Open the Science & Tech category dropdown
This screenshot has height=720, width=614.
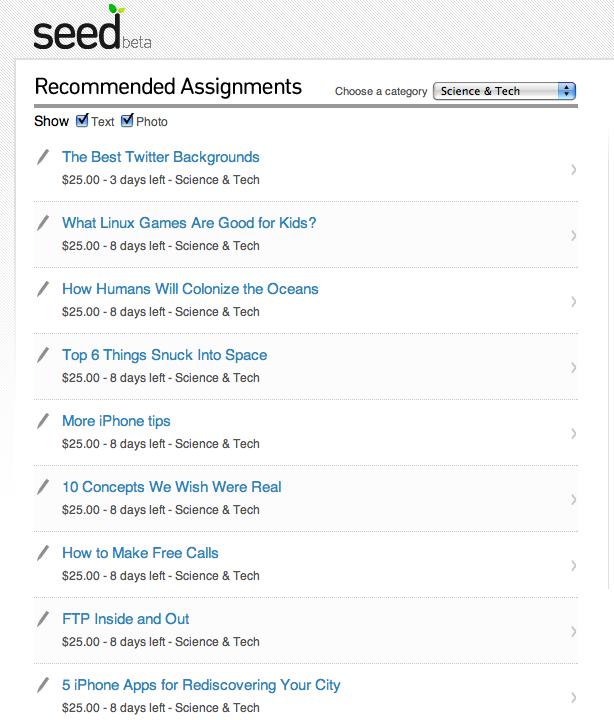pyautogui.click(x=504, y=91)
